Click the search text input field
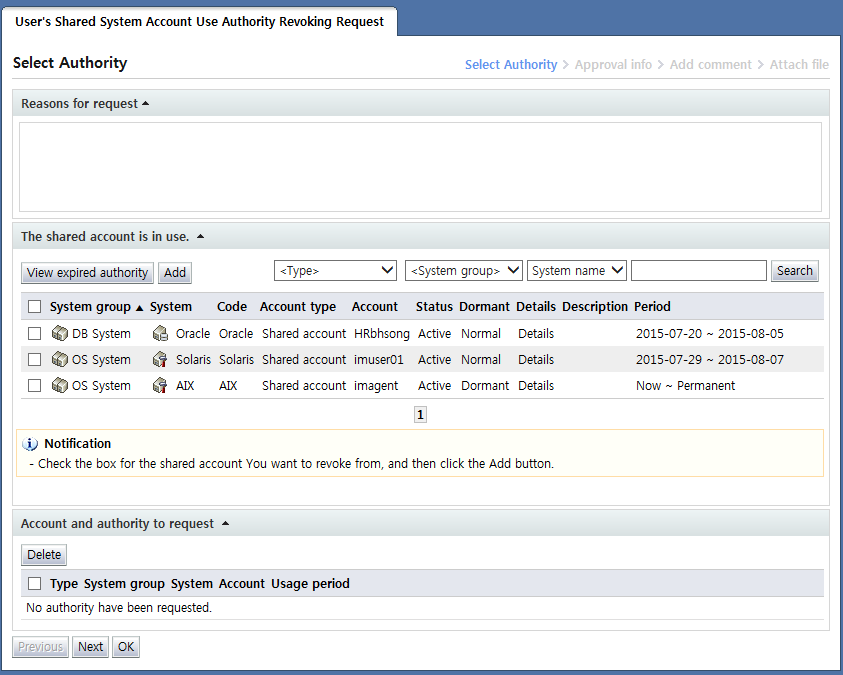The height and width of the screenshot is (675, 843). 698,271
